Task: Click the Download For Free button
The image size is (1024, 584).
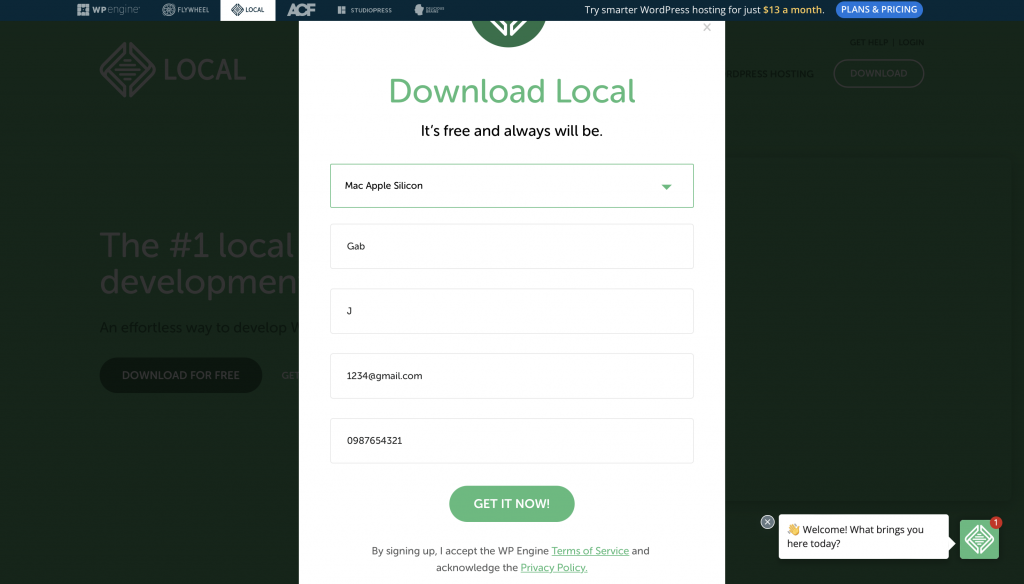Action: 180,375
